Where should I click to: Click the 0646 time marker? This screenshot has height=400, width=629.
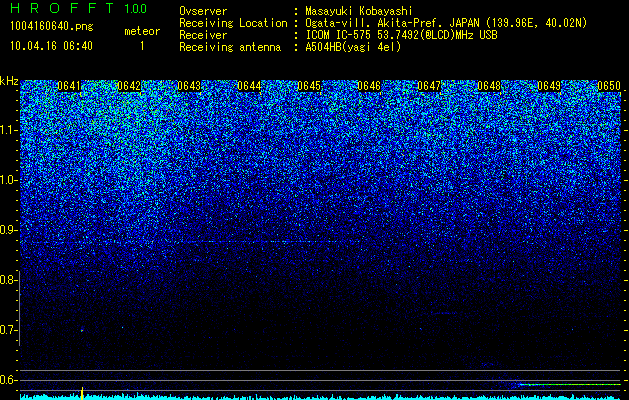click(369, 86)
